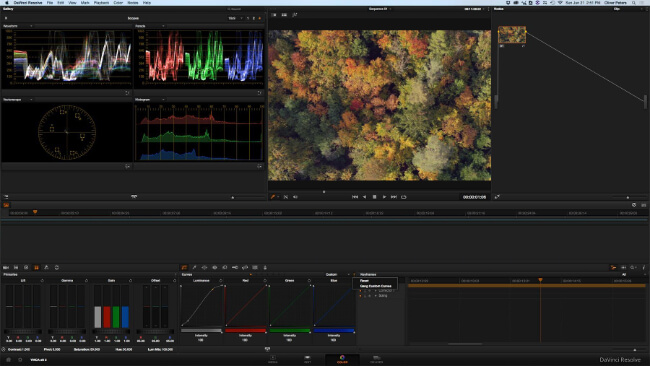Viewport: 650px width, 366px height.
Task: Open the Color Match palette
Action: click(x=16, y=267)
